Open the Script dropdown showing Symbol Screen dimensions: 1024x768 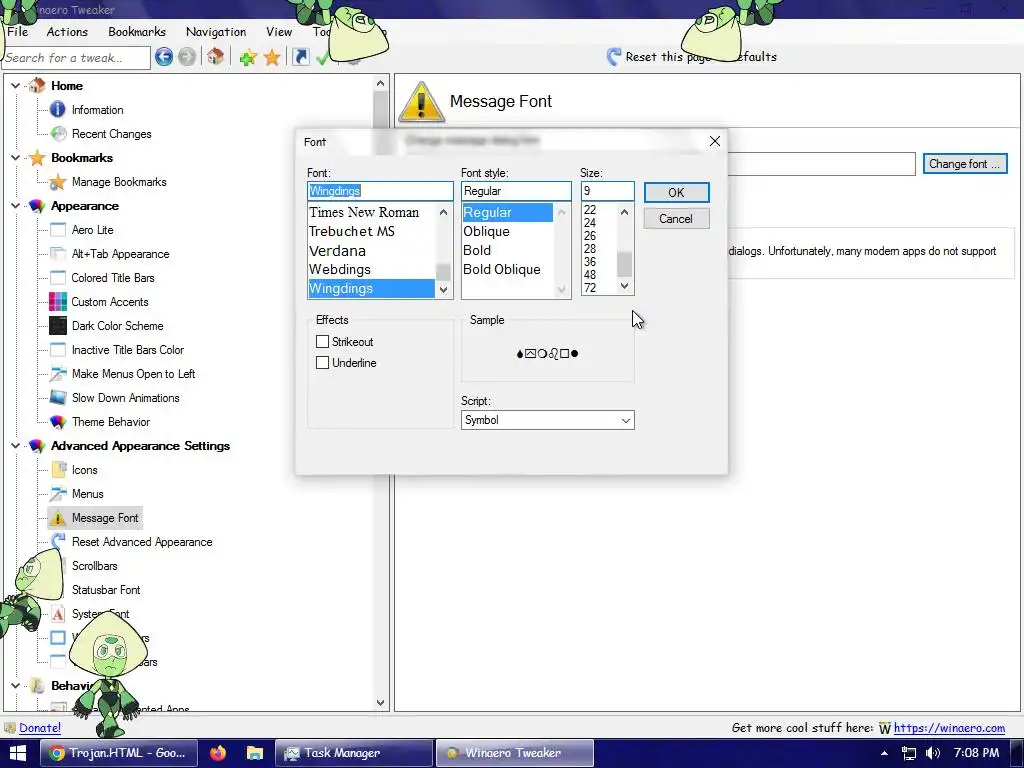(547, 420)
